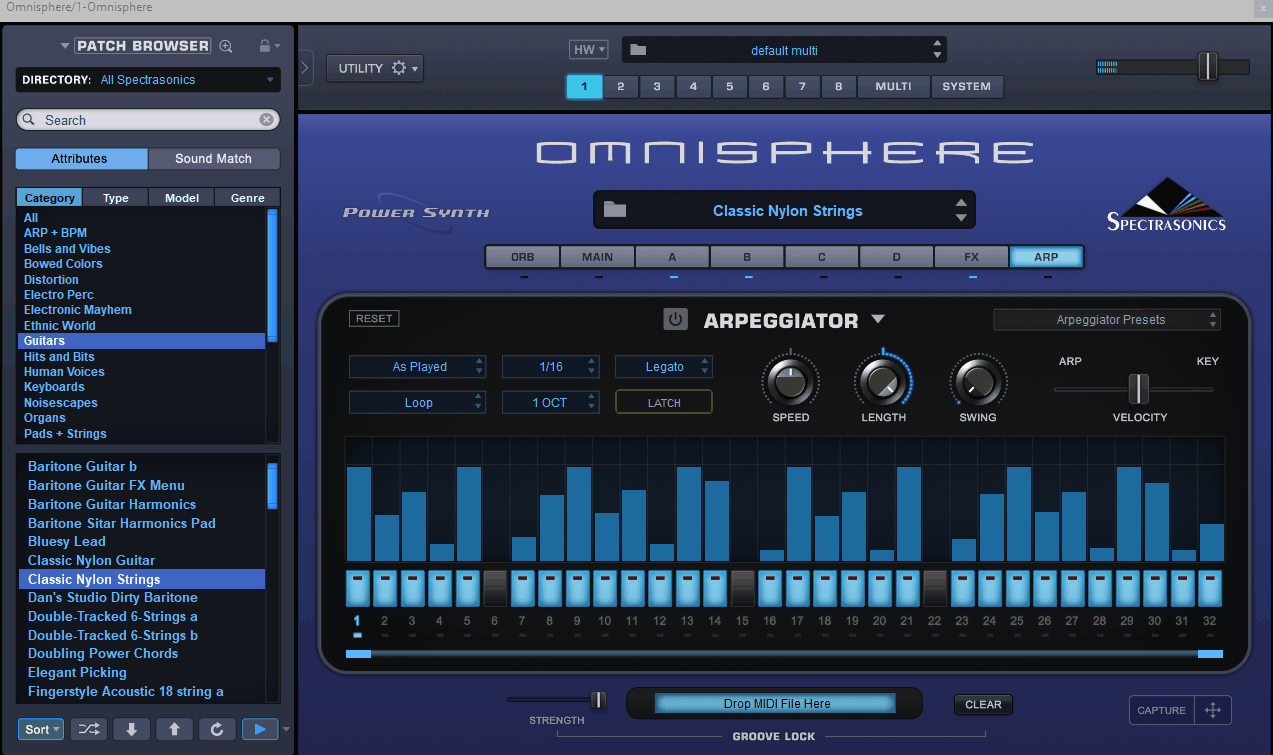
Task: Open the HW hardware profile dropdown
Action: [587, 49]
